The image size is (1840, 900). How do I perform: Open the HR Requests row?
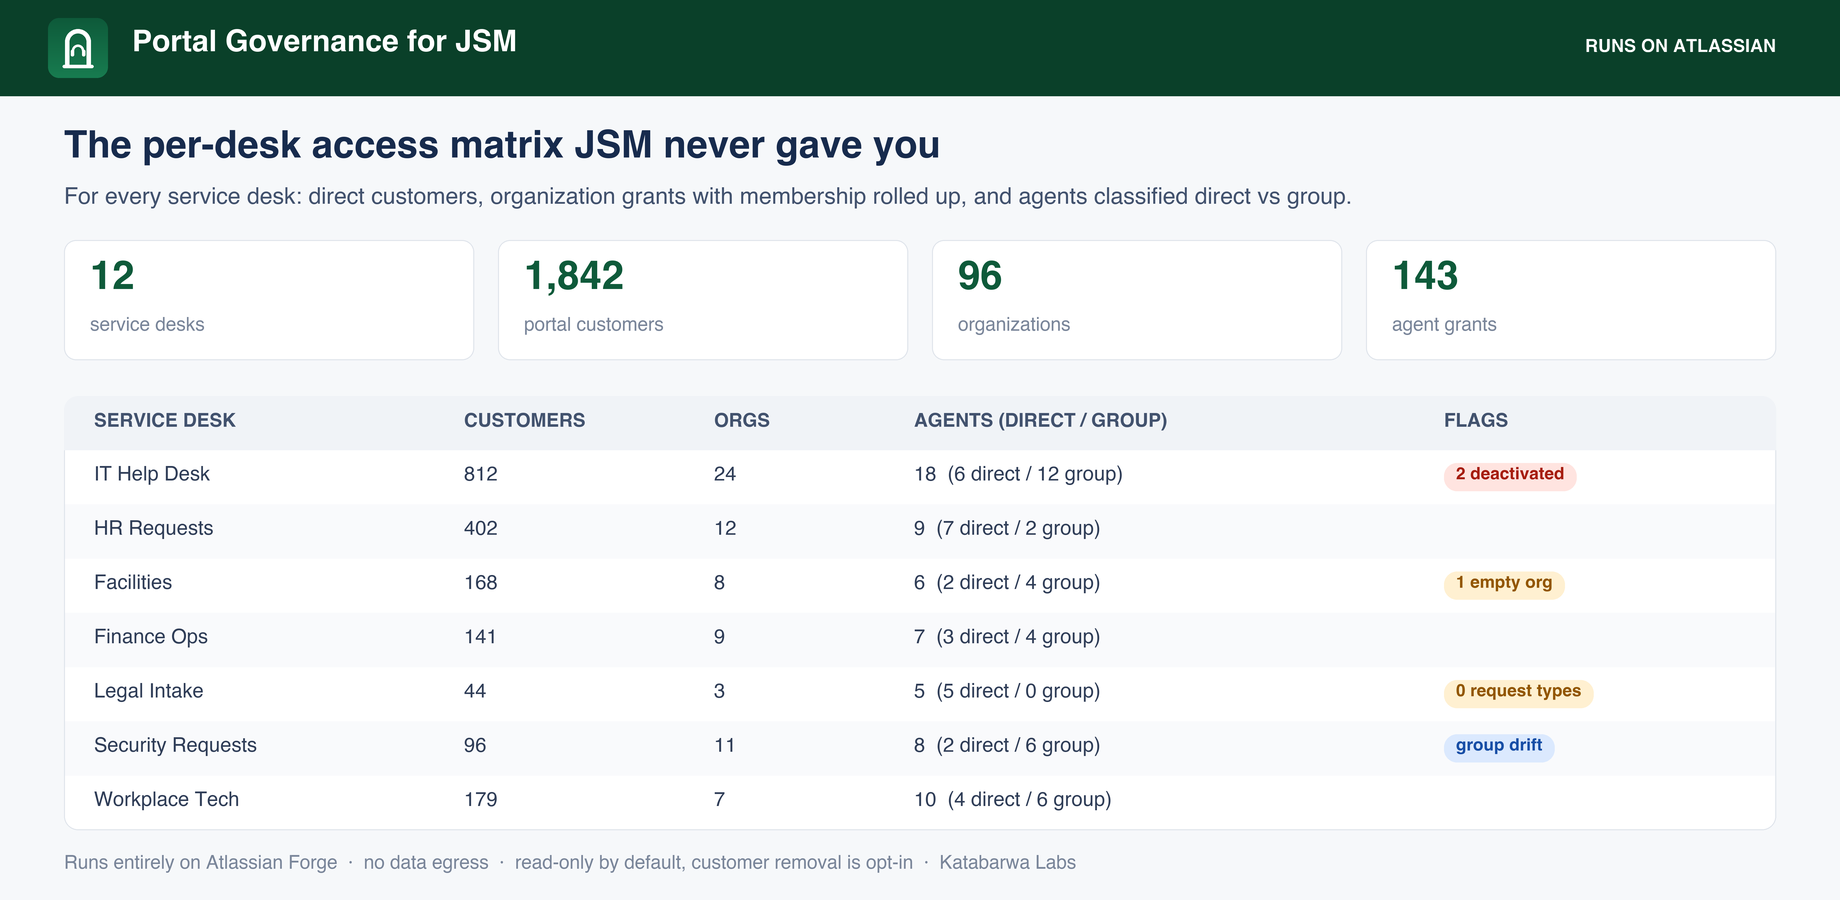click(920, 529)
